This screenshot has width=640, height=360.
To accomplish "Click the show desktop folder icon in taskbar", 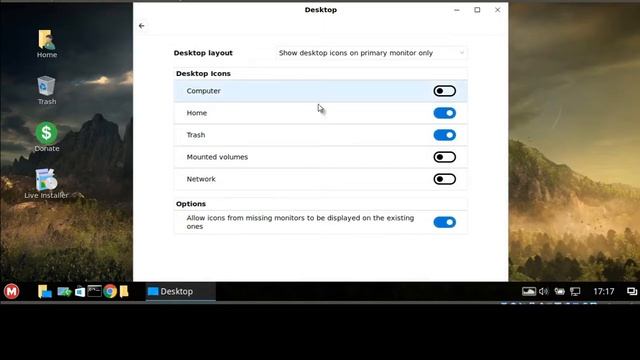I will click(44, 291).
